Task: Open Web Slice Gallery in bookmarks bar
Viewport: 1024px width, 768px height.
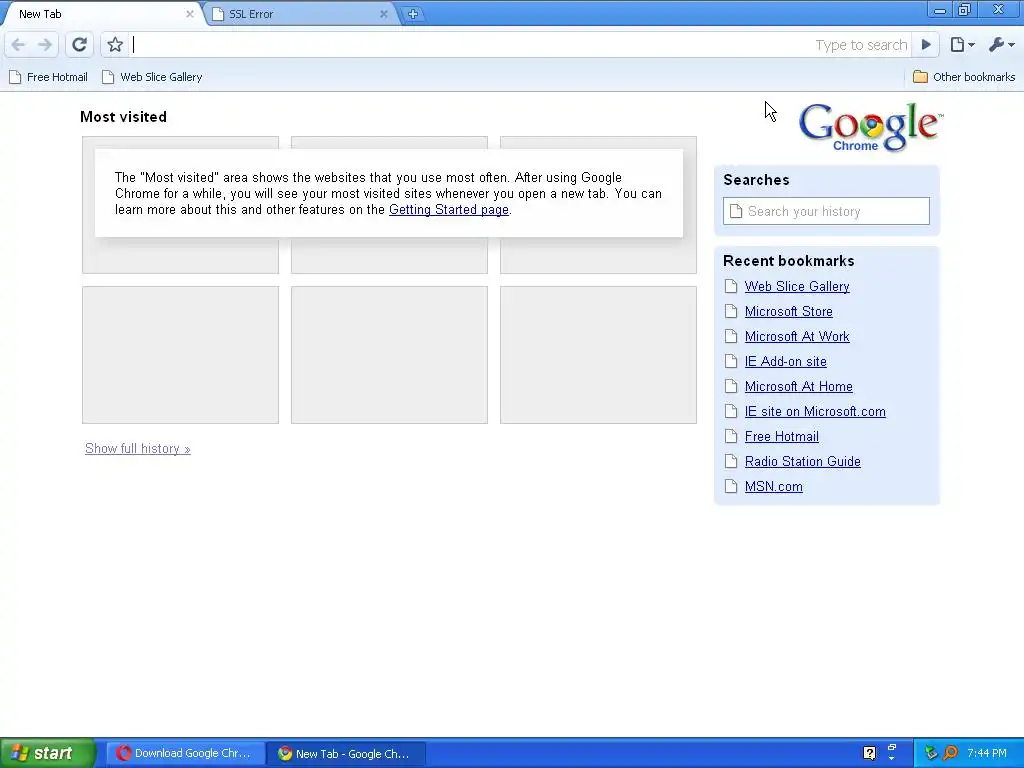Action: [152, 77]
